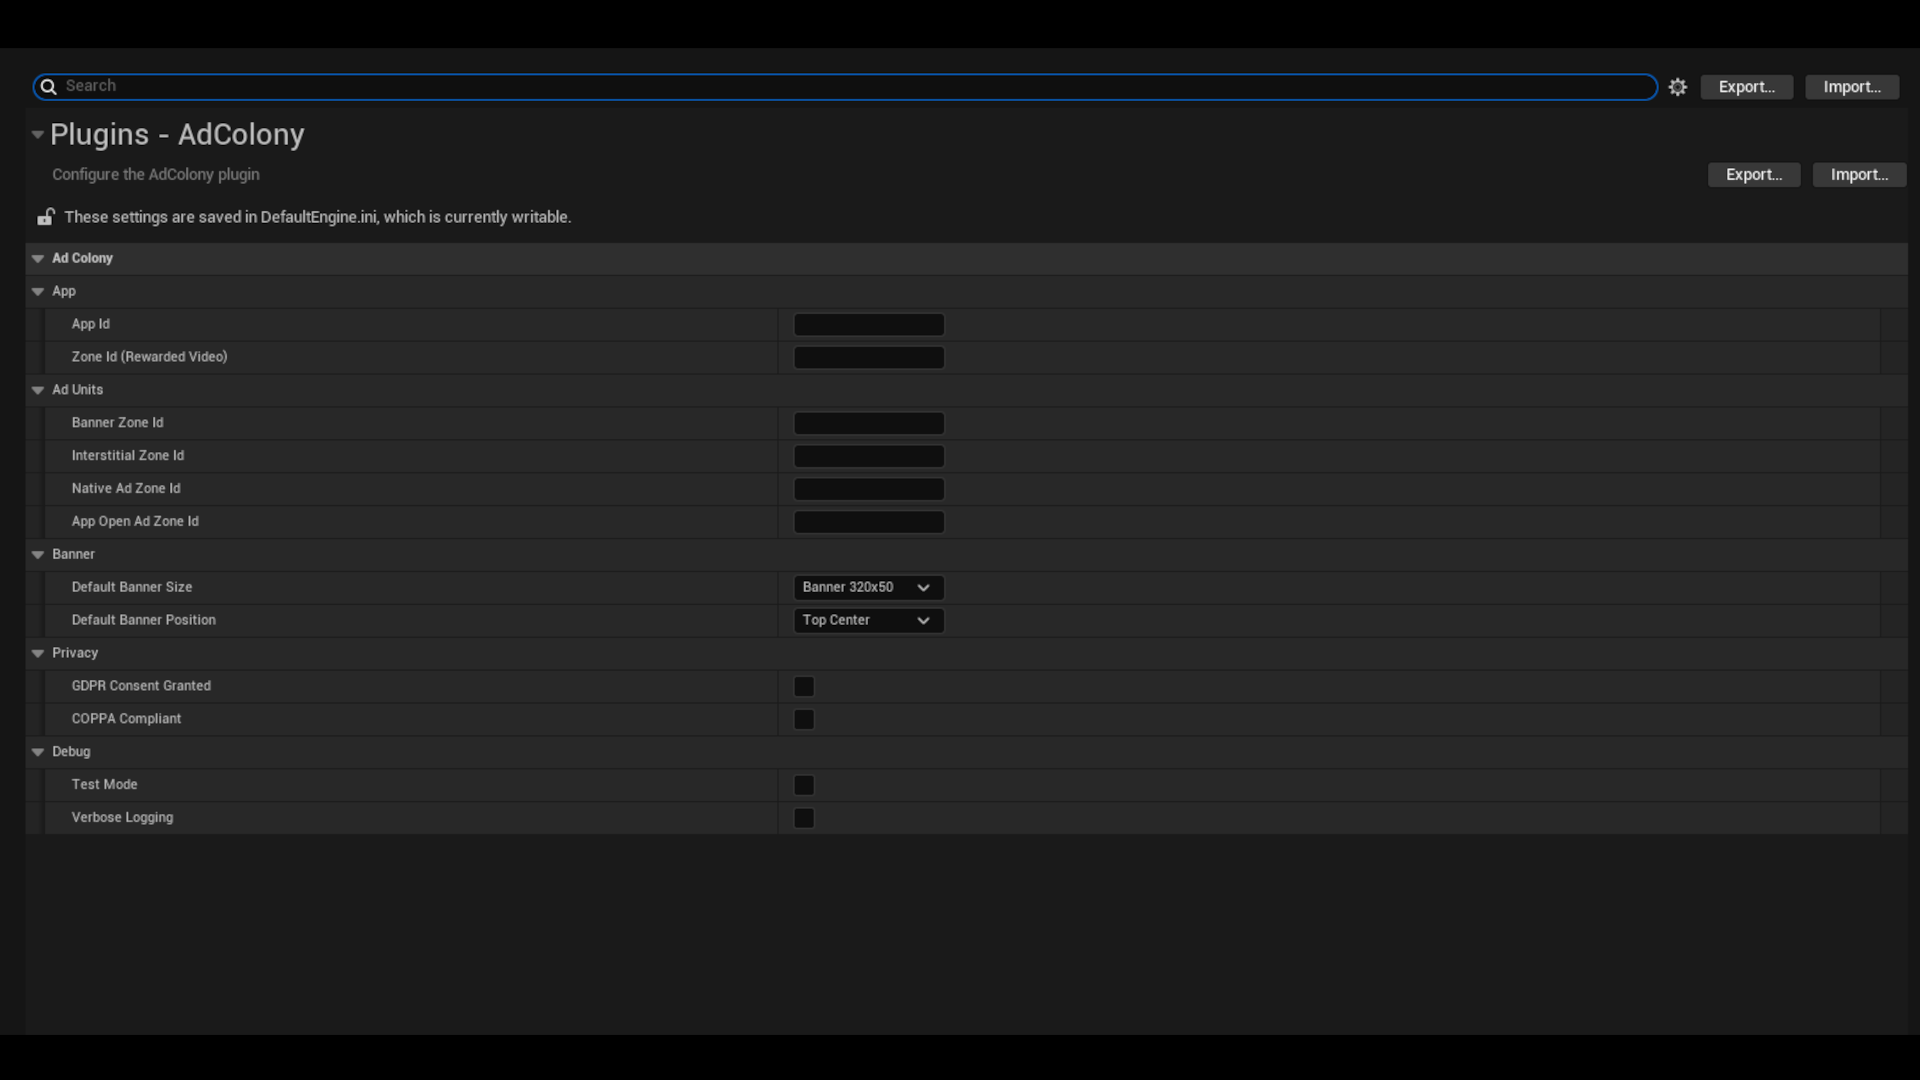Click 'Configure the AdColony plugin' description text
1920x1080 pixels.
coord(156,174)
